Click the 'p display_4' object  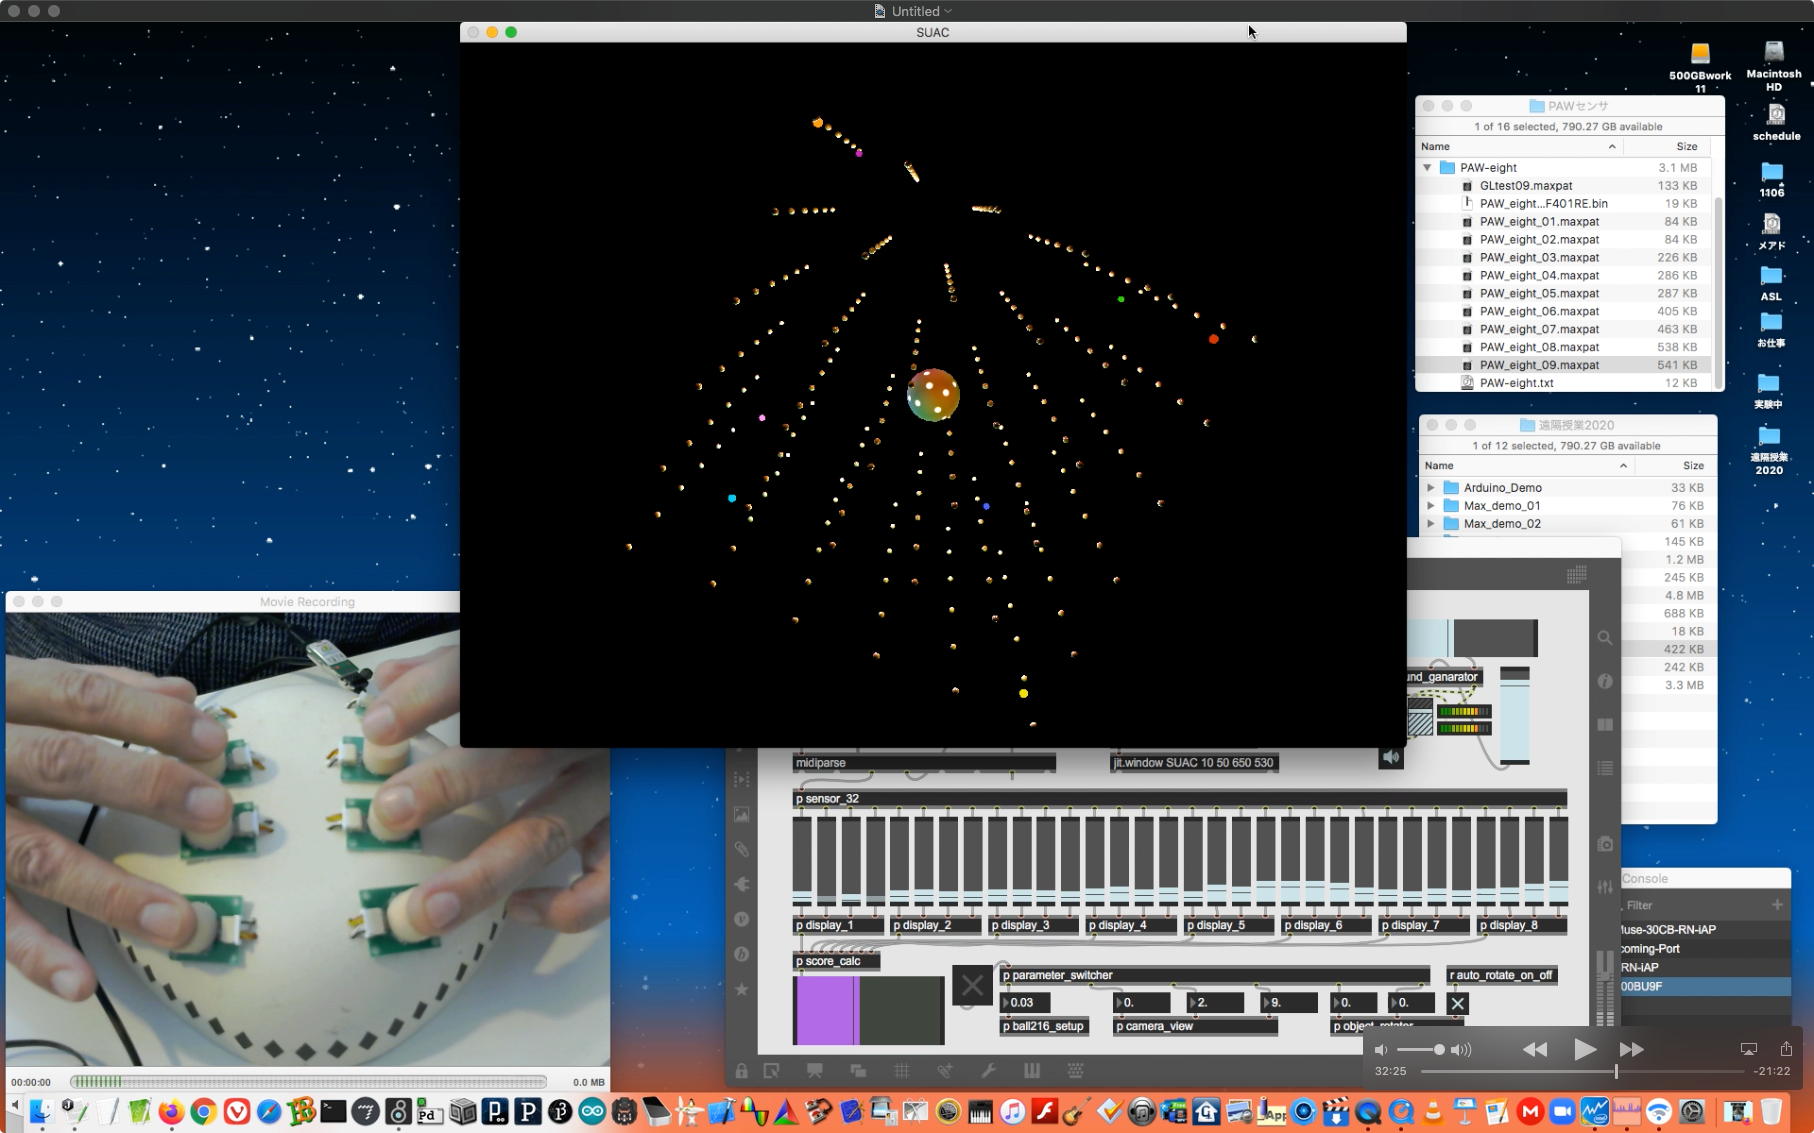click(x=1132, y=925)
